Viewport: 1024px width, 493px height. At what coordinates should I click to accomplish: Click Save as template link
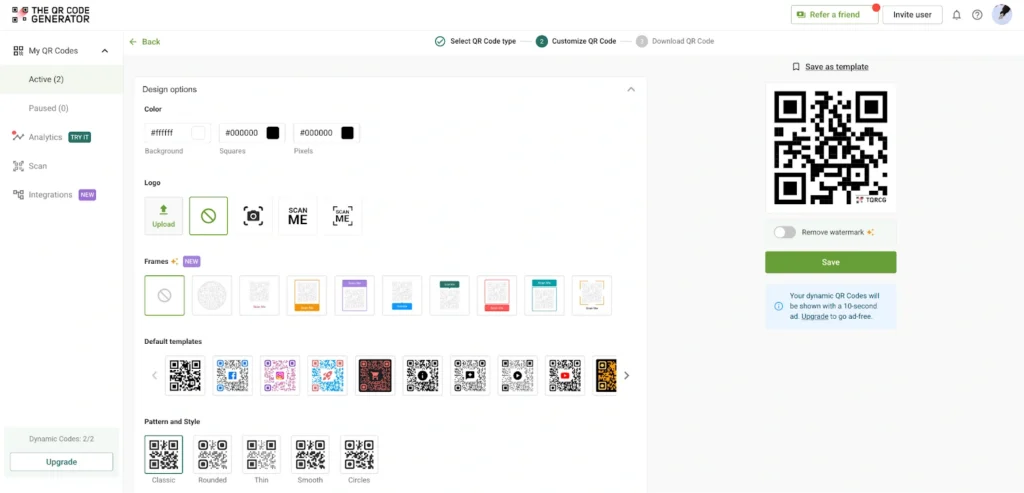pyautogui.click(x=830, y=67)
